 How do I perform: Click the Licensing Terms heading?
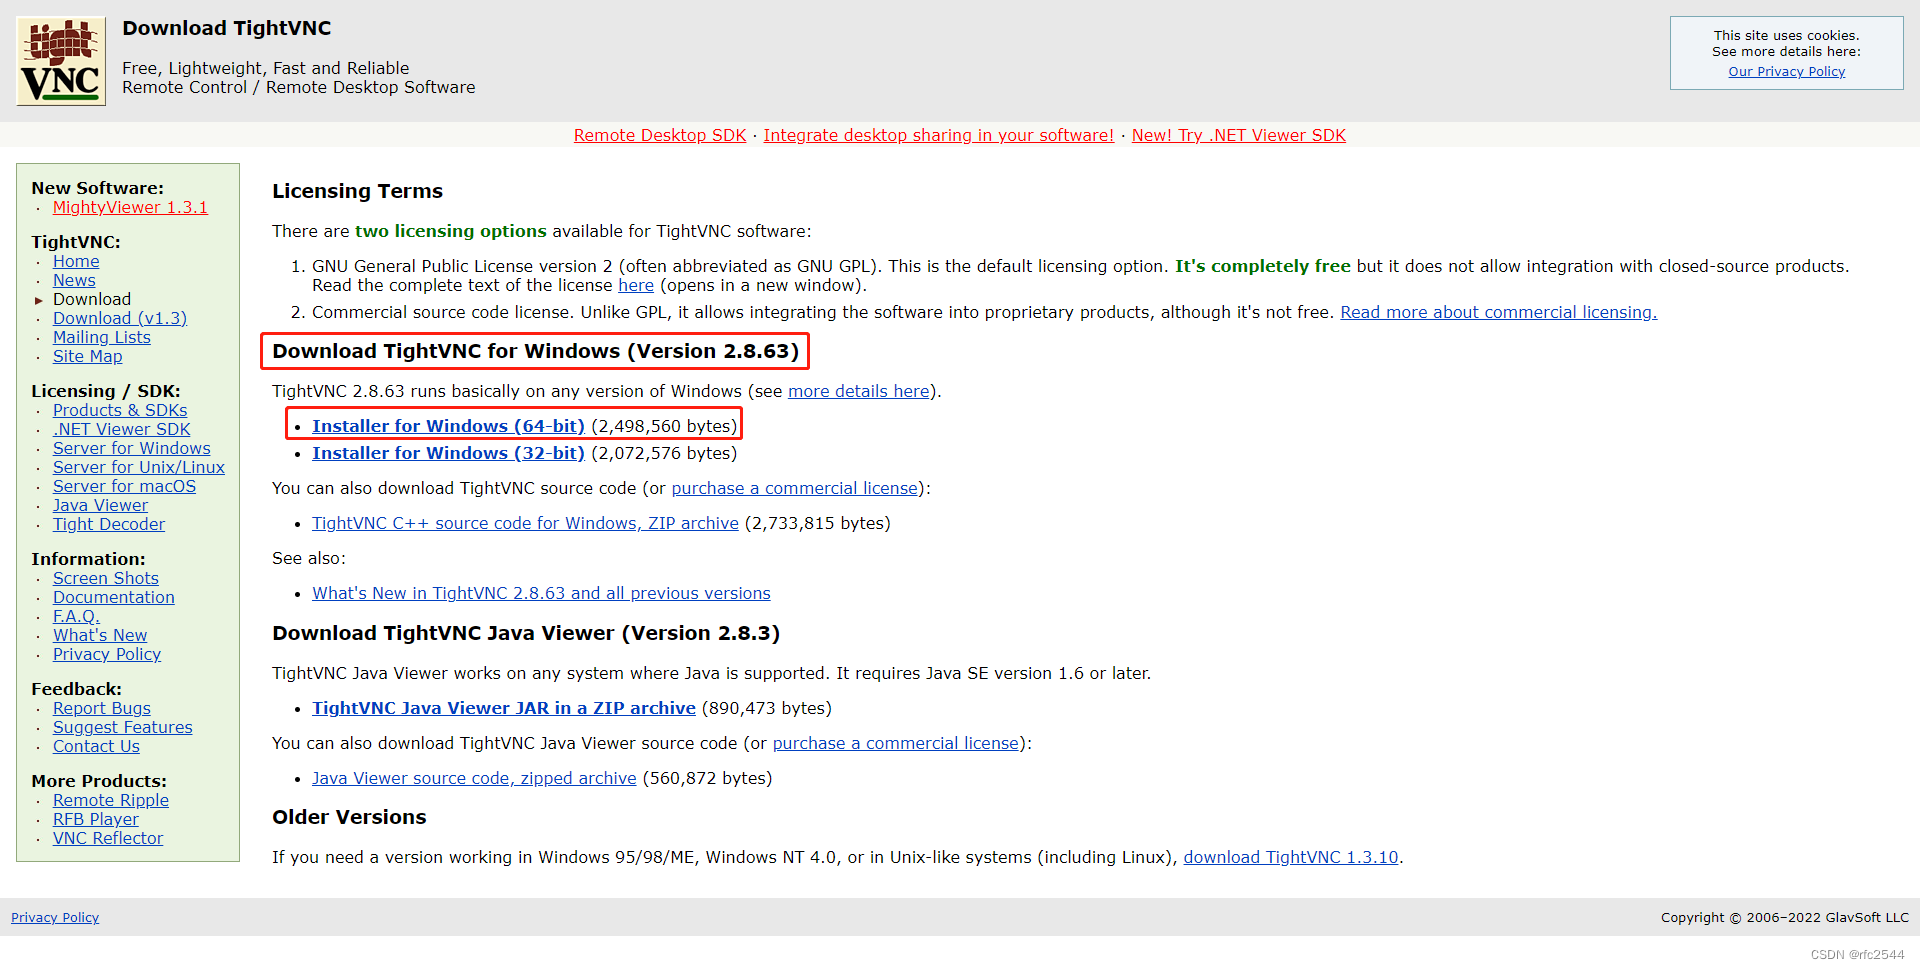click(357, 191)
